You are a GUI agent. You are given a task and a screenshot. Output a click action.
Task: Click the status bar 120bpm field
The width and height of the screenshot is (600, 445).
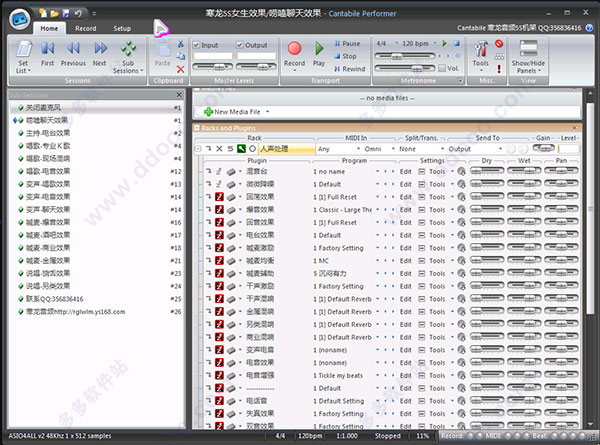coord(310,435)
